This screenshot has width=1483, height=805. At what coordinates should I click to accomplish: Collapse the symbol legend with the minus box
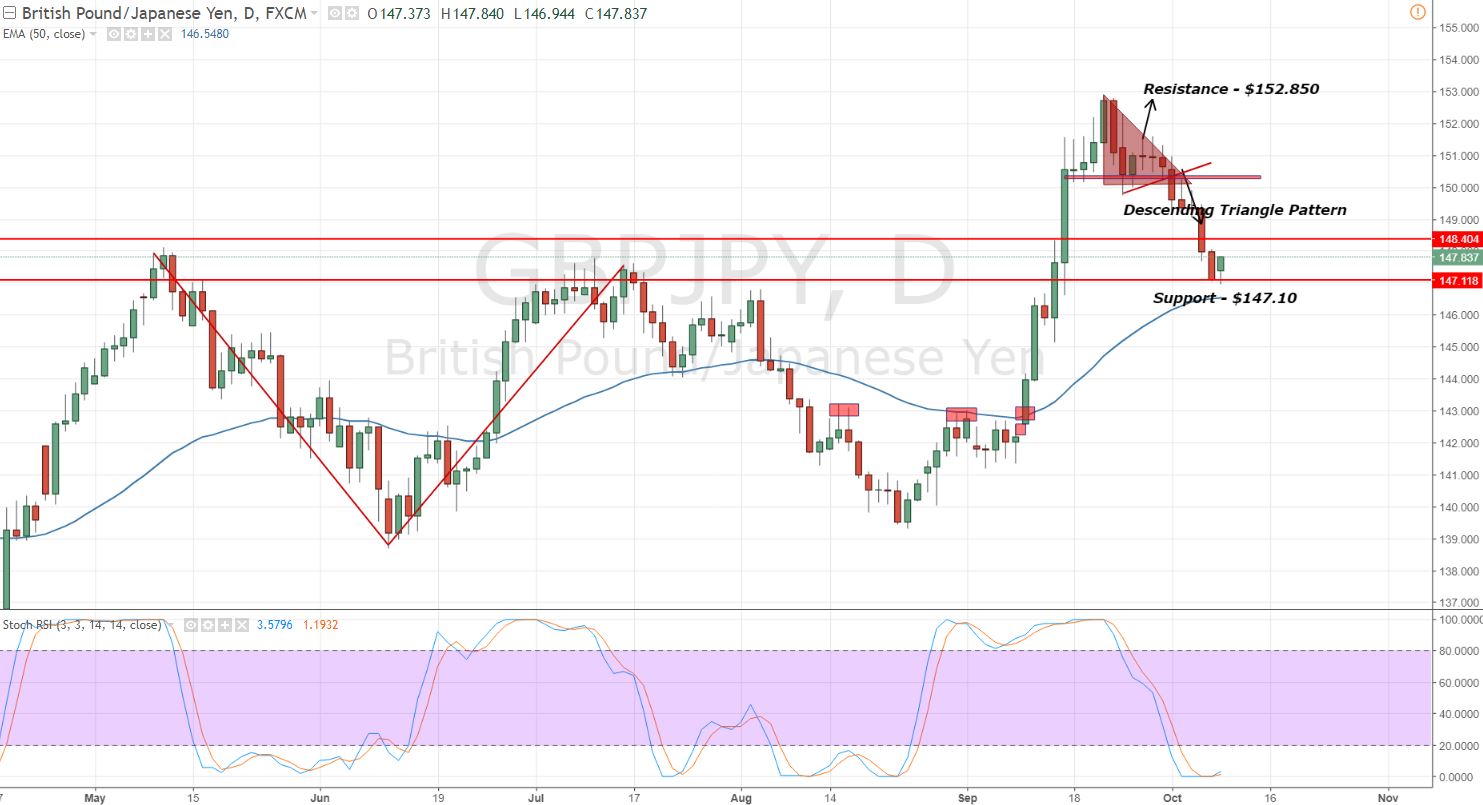tap(8, 12)
